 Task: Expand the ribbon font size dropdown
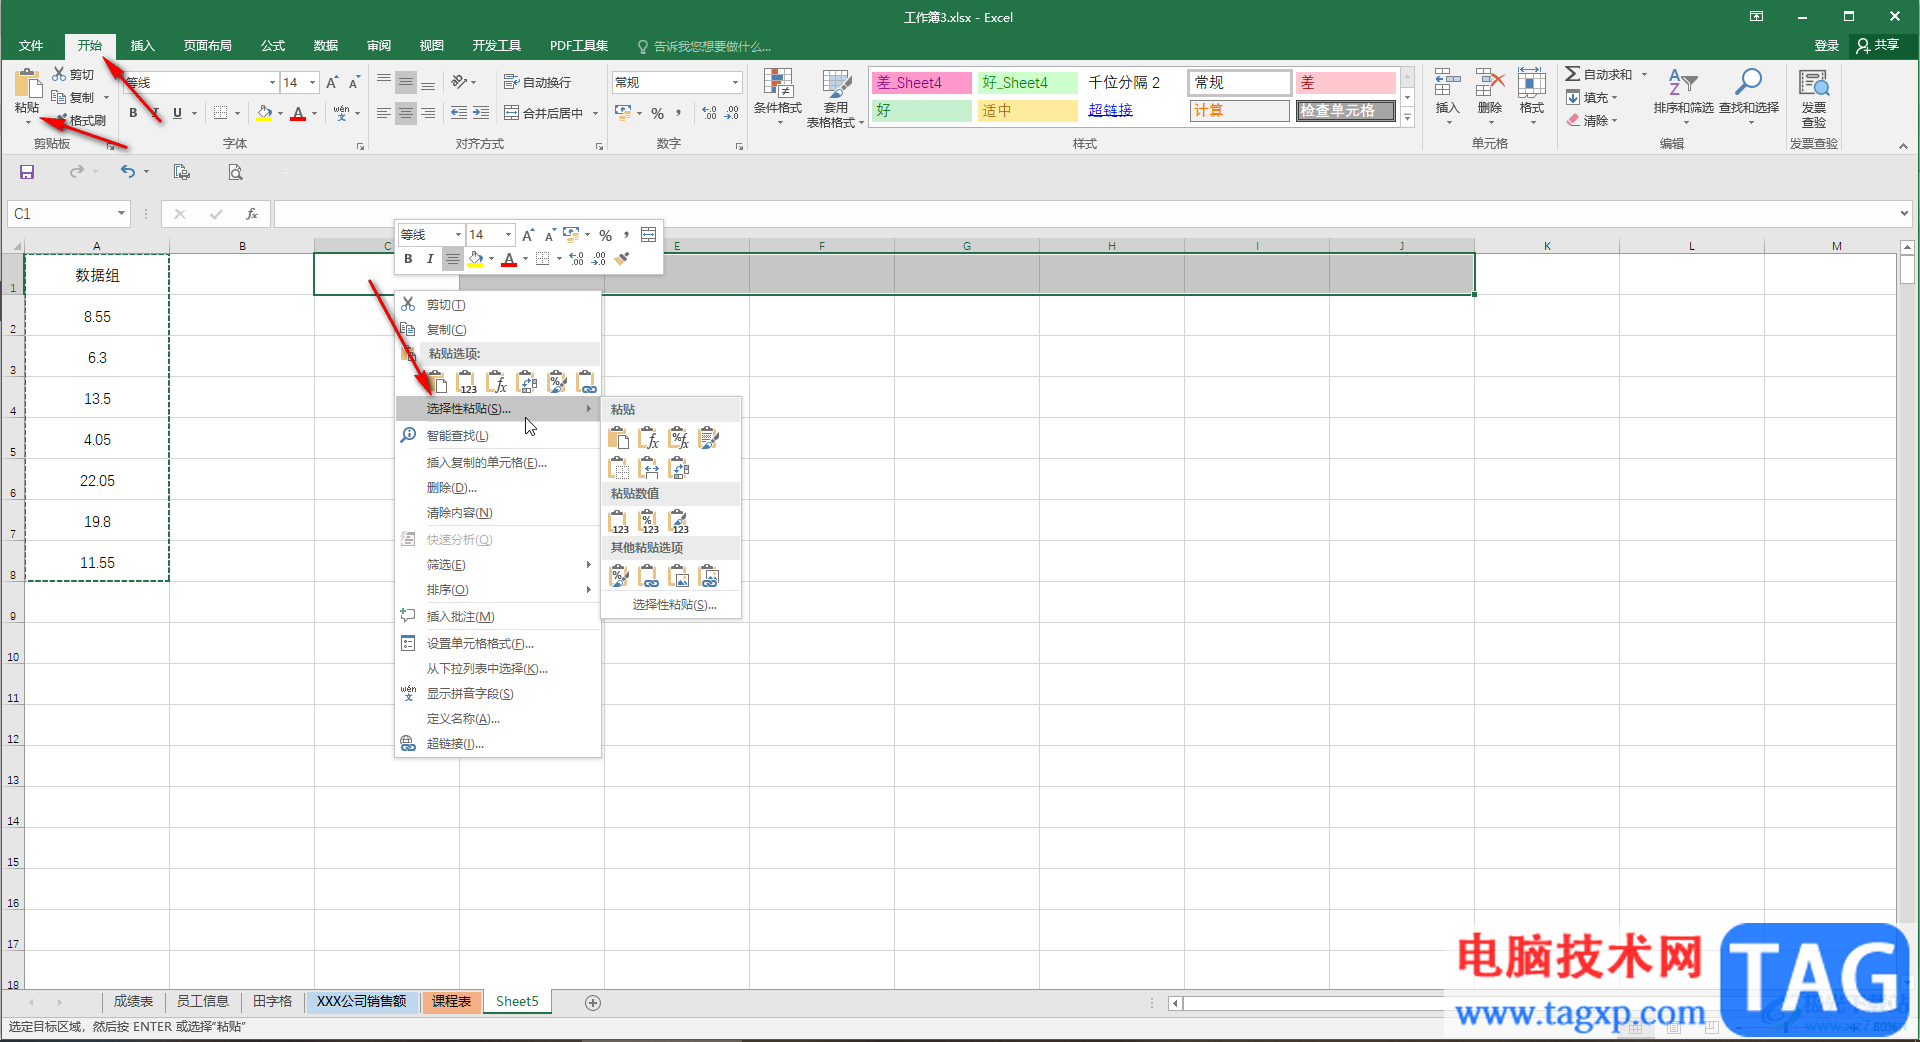[x=313, y=82]
